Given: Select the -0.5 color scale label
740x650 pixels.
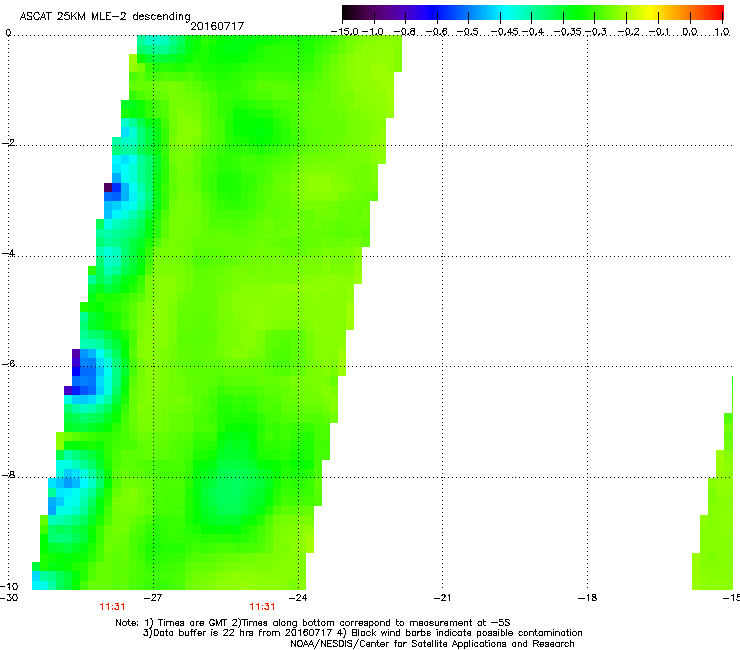Looking at the screenshot, I should [468, 32].
